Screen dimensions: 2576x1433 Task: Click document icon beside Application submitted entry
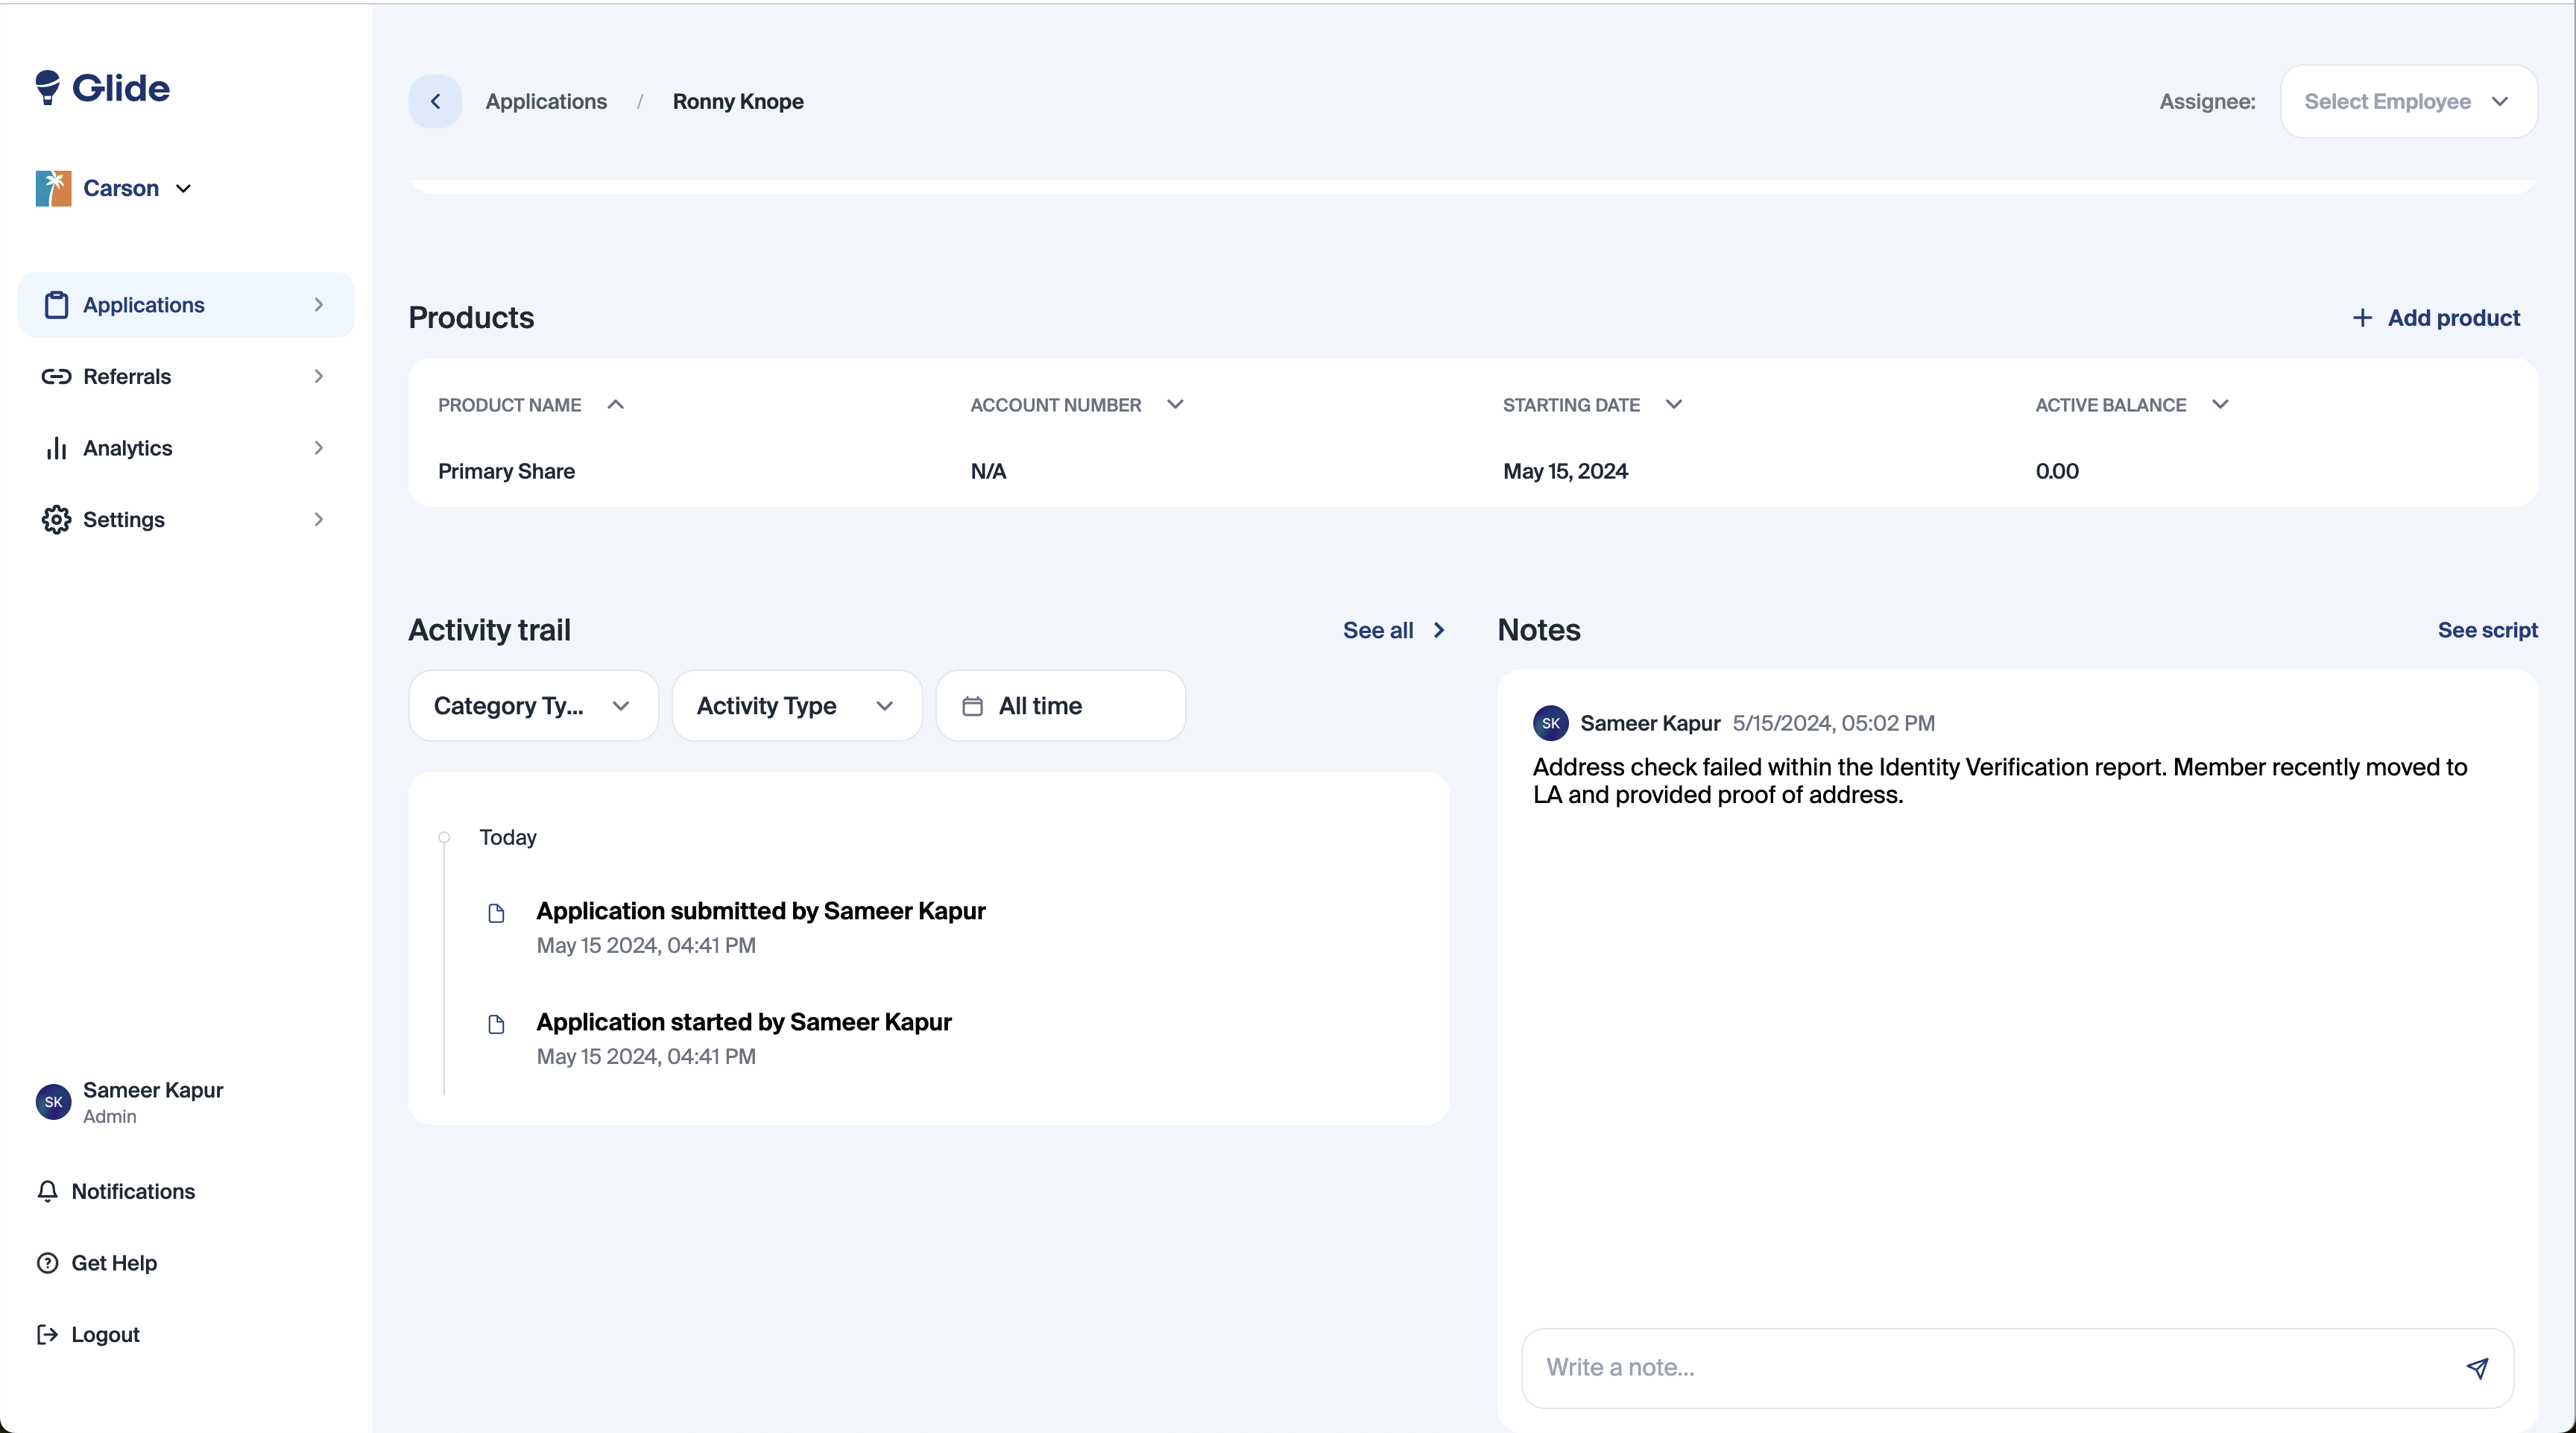496,912
